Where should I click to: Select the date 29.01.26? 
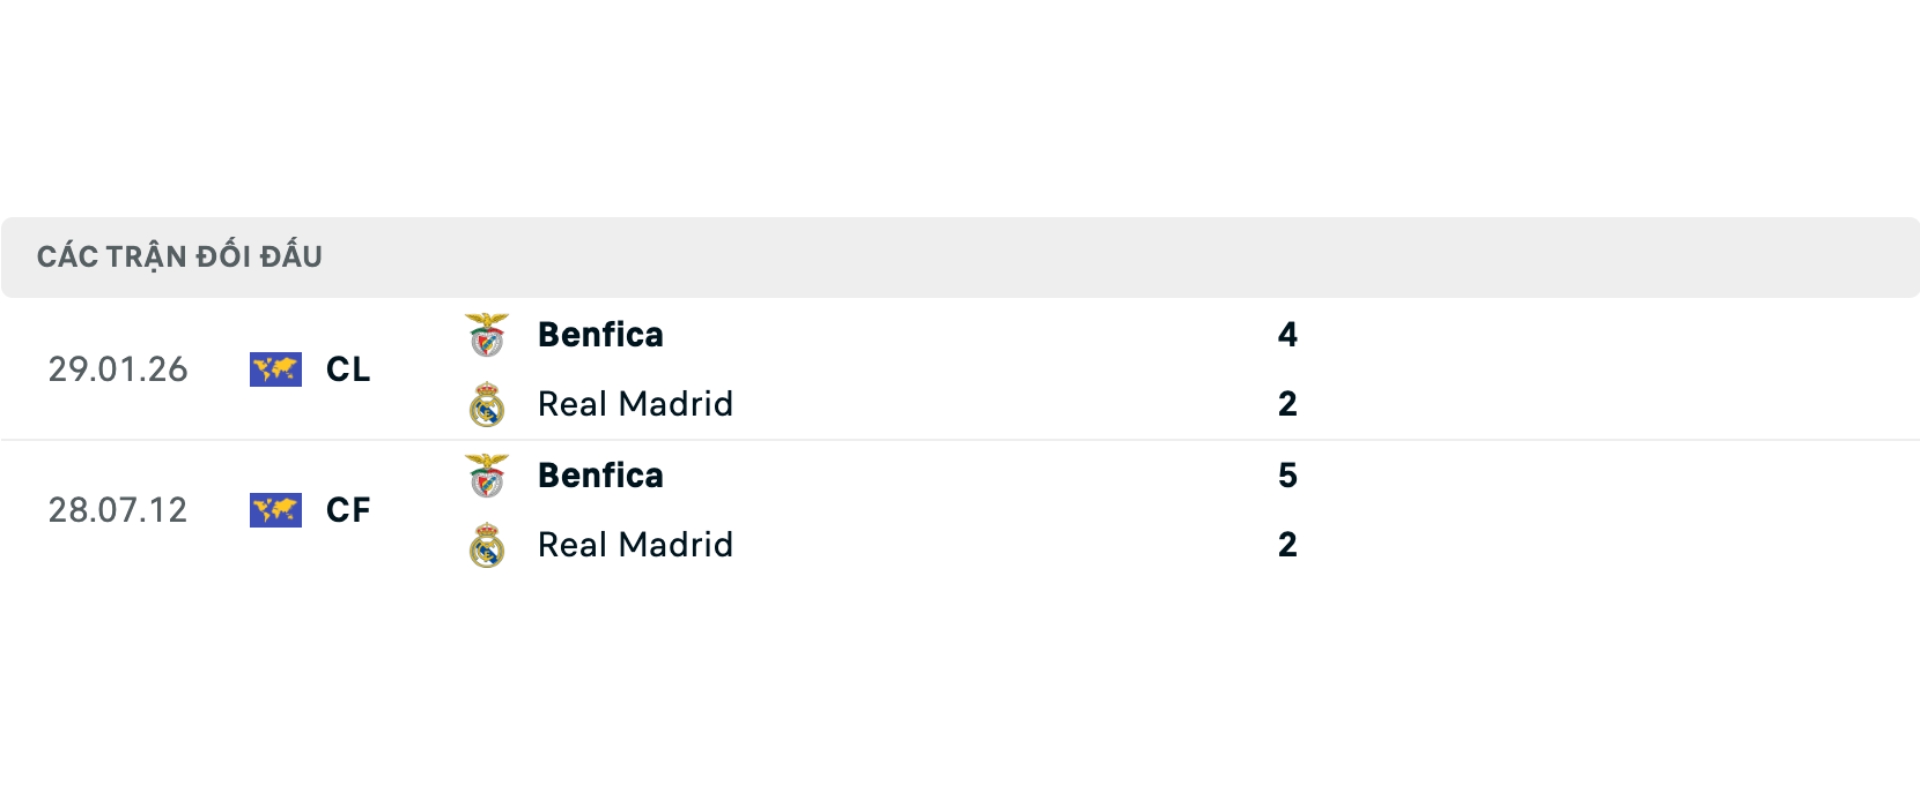117,369
